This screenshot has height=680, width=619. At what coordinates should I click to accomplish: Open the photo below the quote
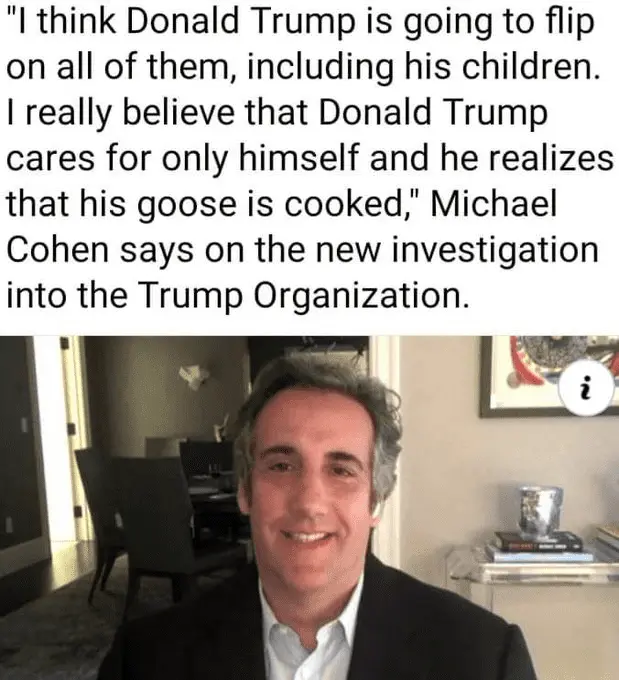tap(309, 508)
